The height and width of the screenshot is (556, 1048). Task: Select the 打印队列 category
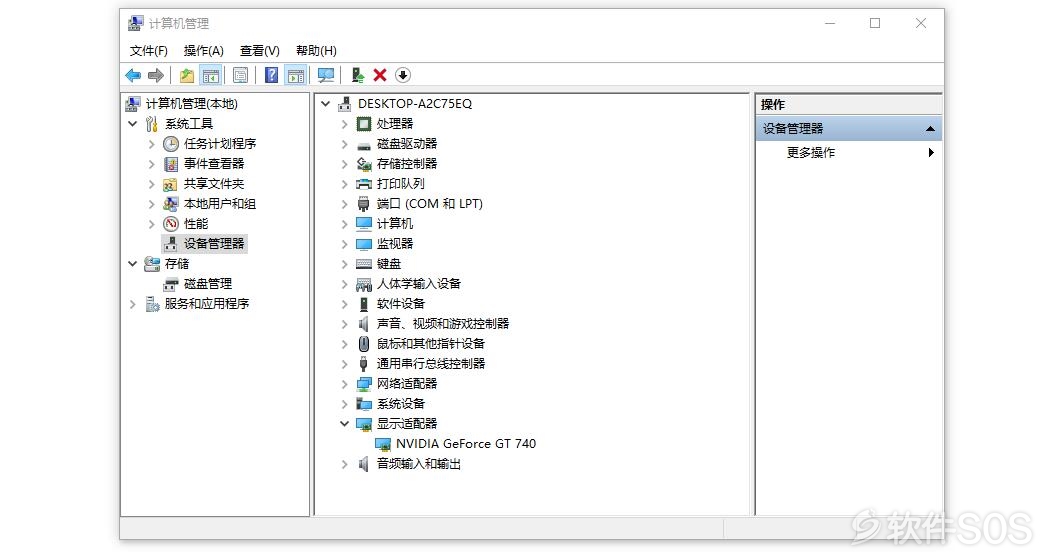(400, 184)
